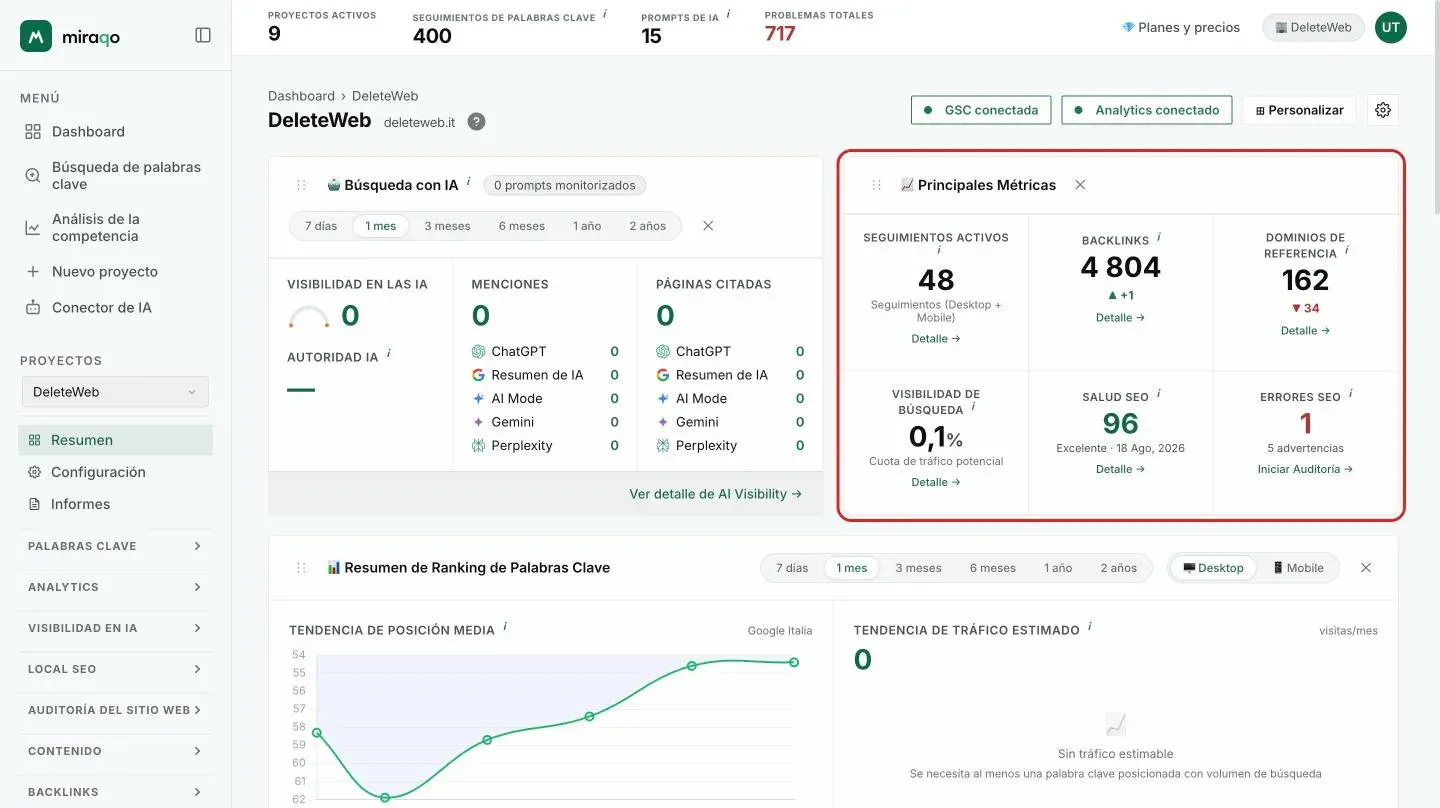The image size is (1440, 808).
Task: Open the UT user avatar menu
Action: [x=1391, y=27]
